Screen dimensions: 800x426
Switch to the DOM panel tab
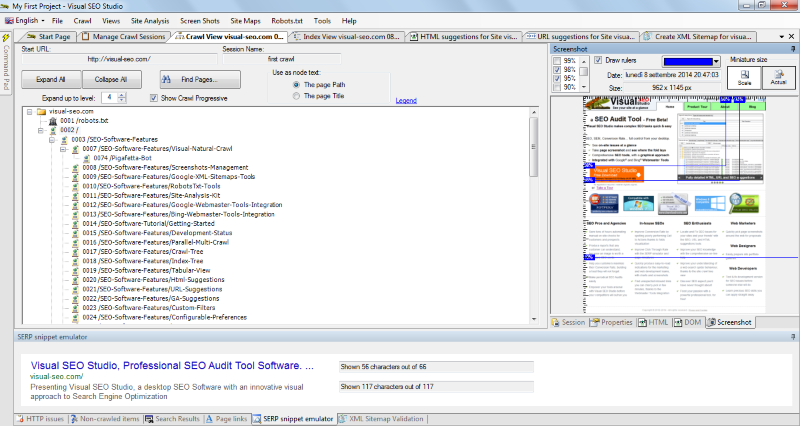(x=687, y=322)
